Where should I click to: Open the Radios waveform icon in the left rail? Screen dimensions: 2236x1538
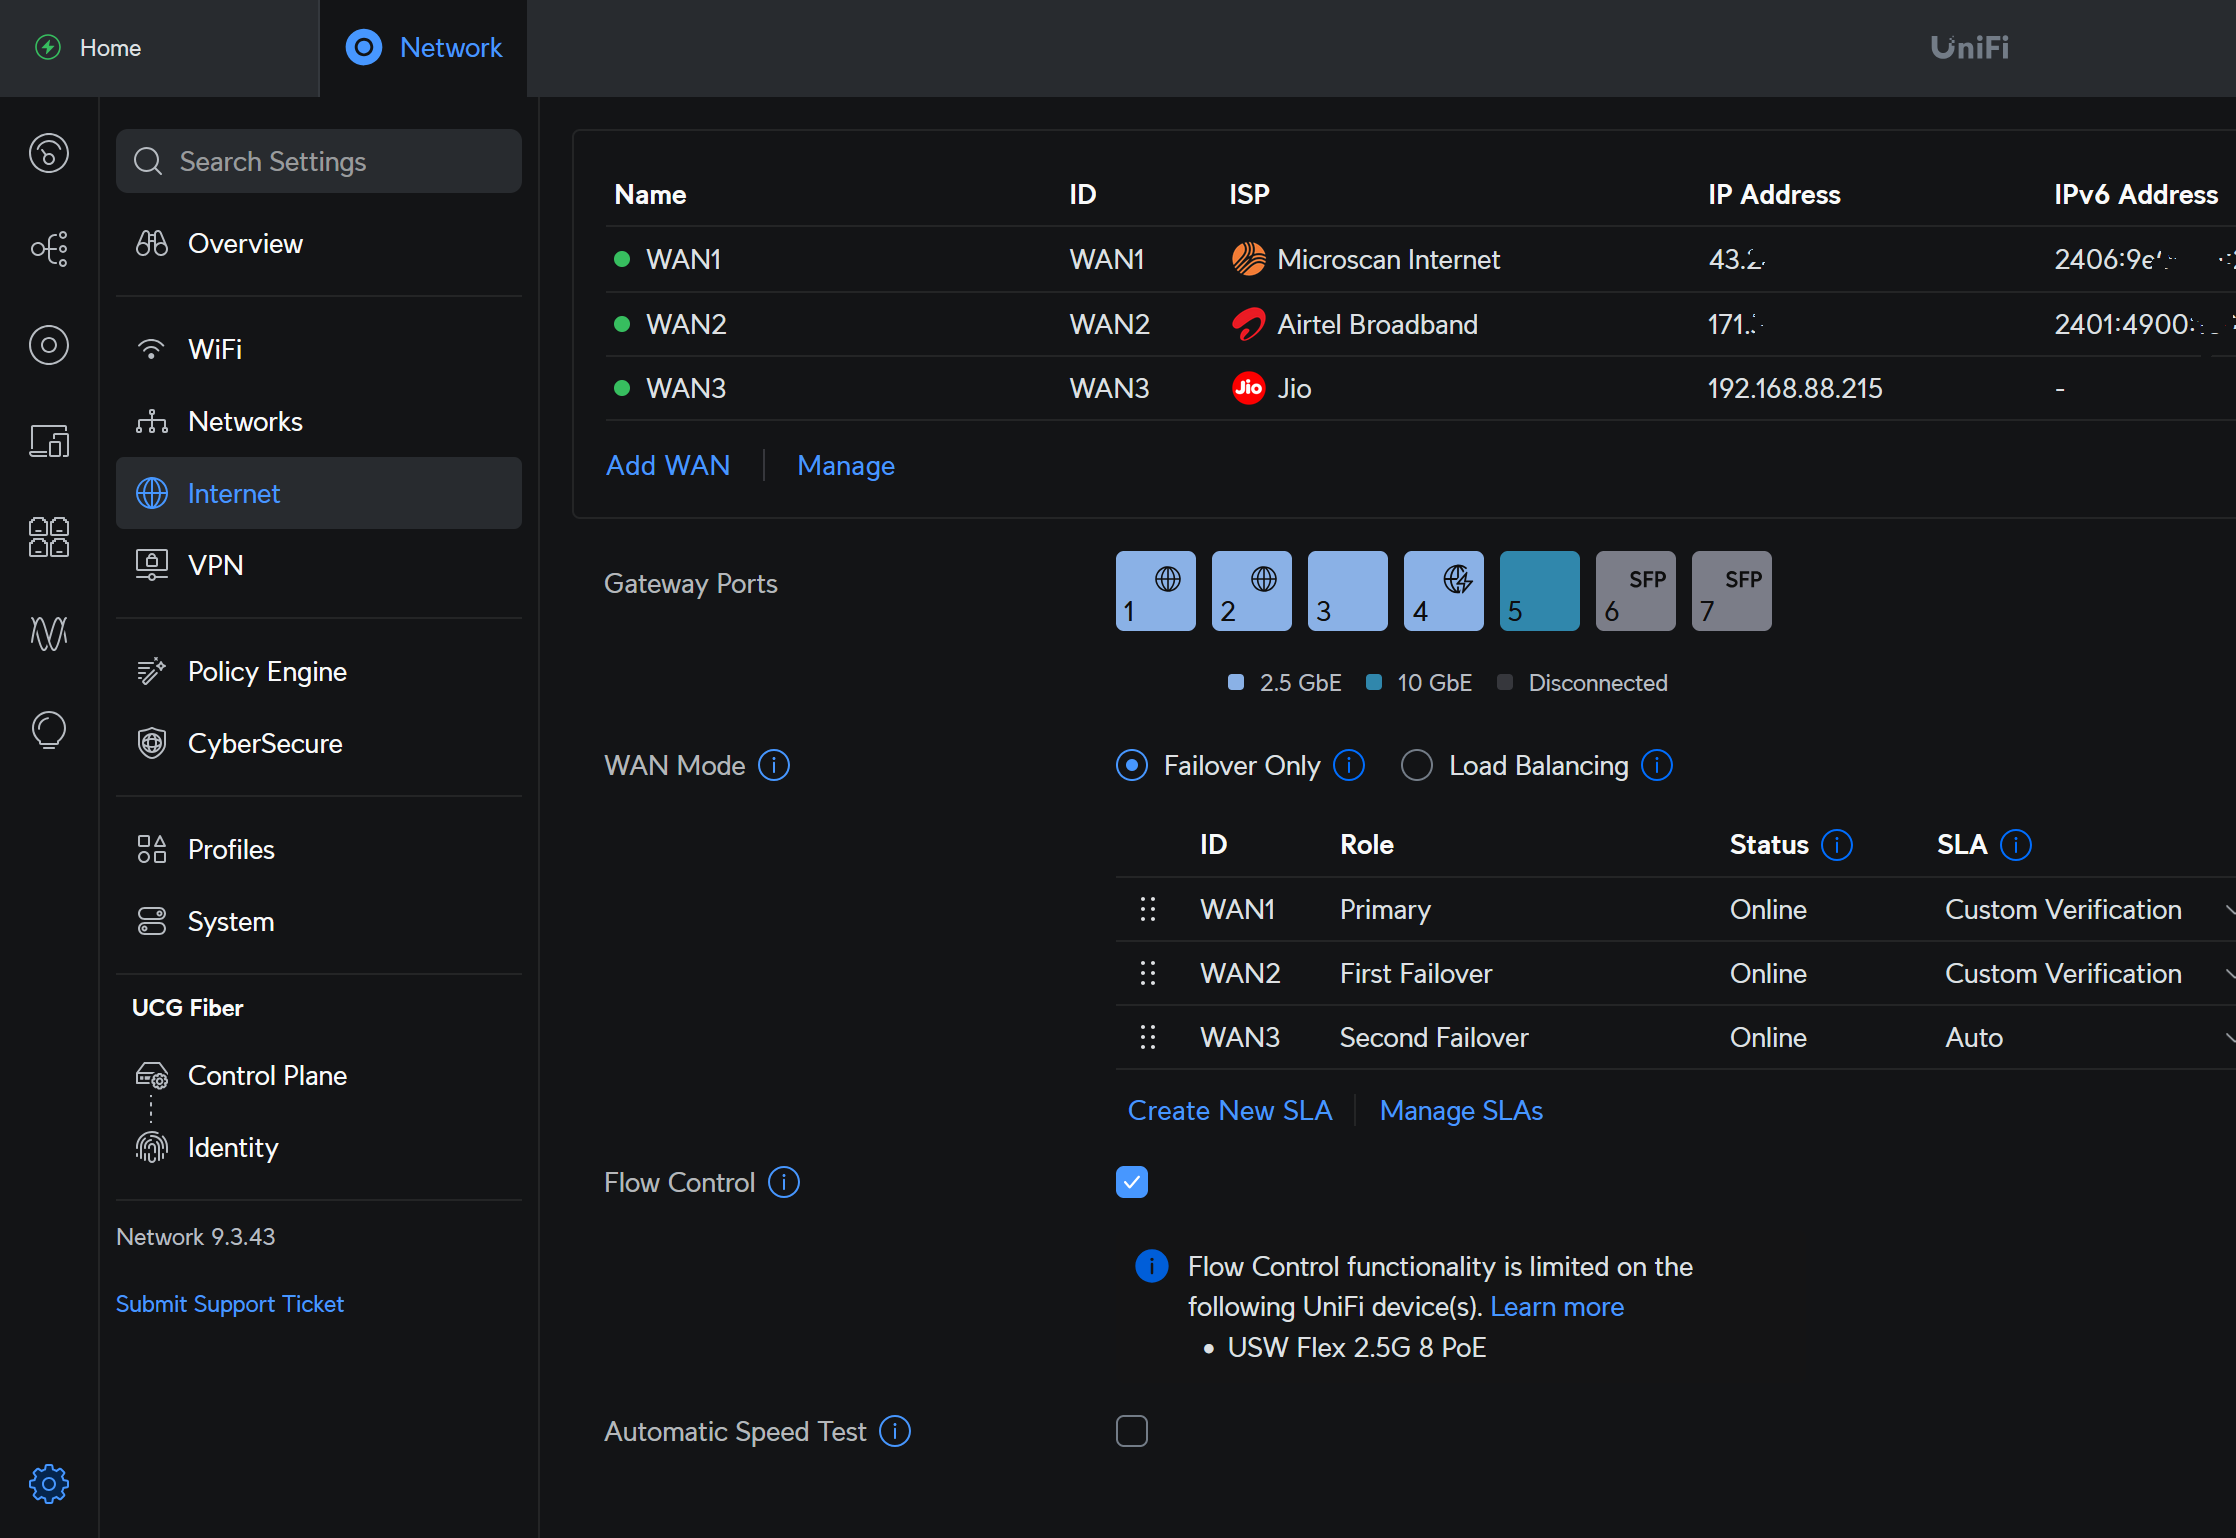tap(49, 633)
